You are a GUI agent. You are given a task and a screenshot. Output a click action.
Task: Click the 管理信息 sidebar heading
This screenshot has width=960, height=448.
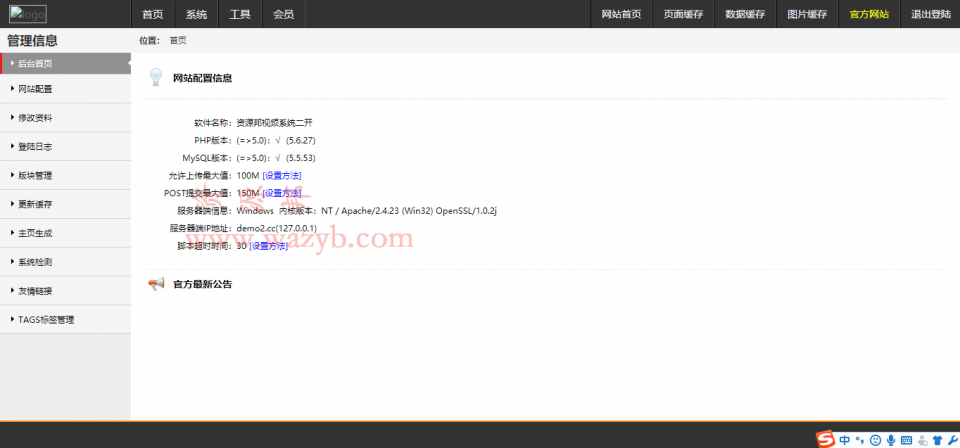[x=32, y=41]
